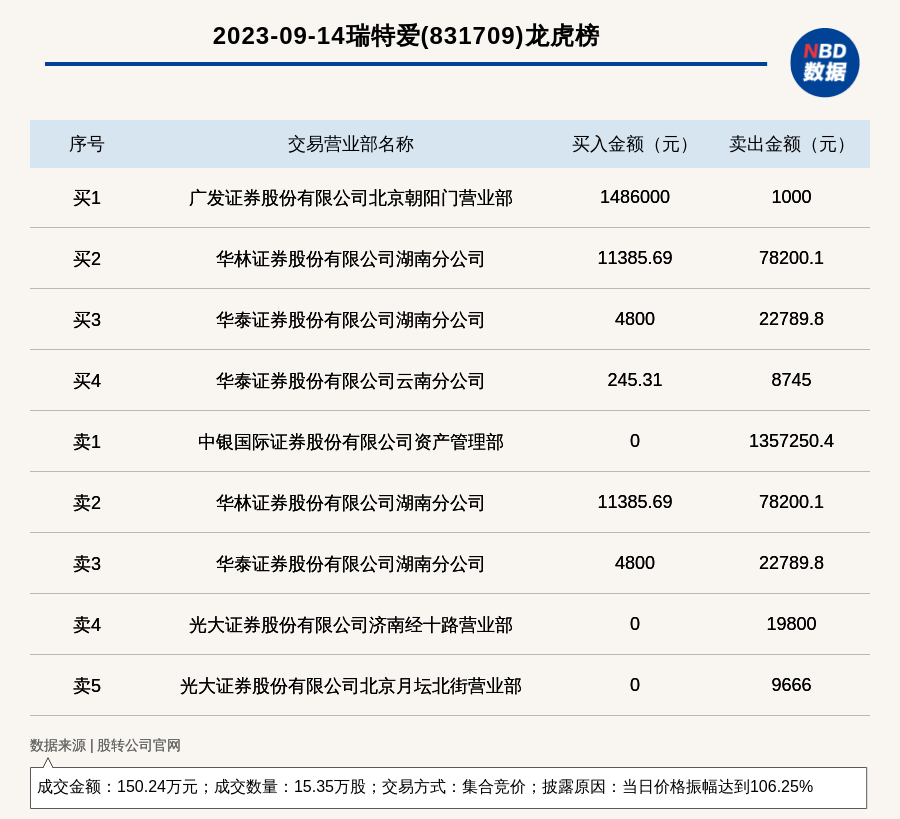
Task: Click the title 2023-09-14瑞特爱(831709)龙虎榜
Action: pyautogui.click(x=406, y=36)
